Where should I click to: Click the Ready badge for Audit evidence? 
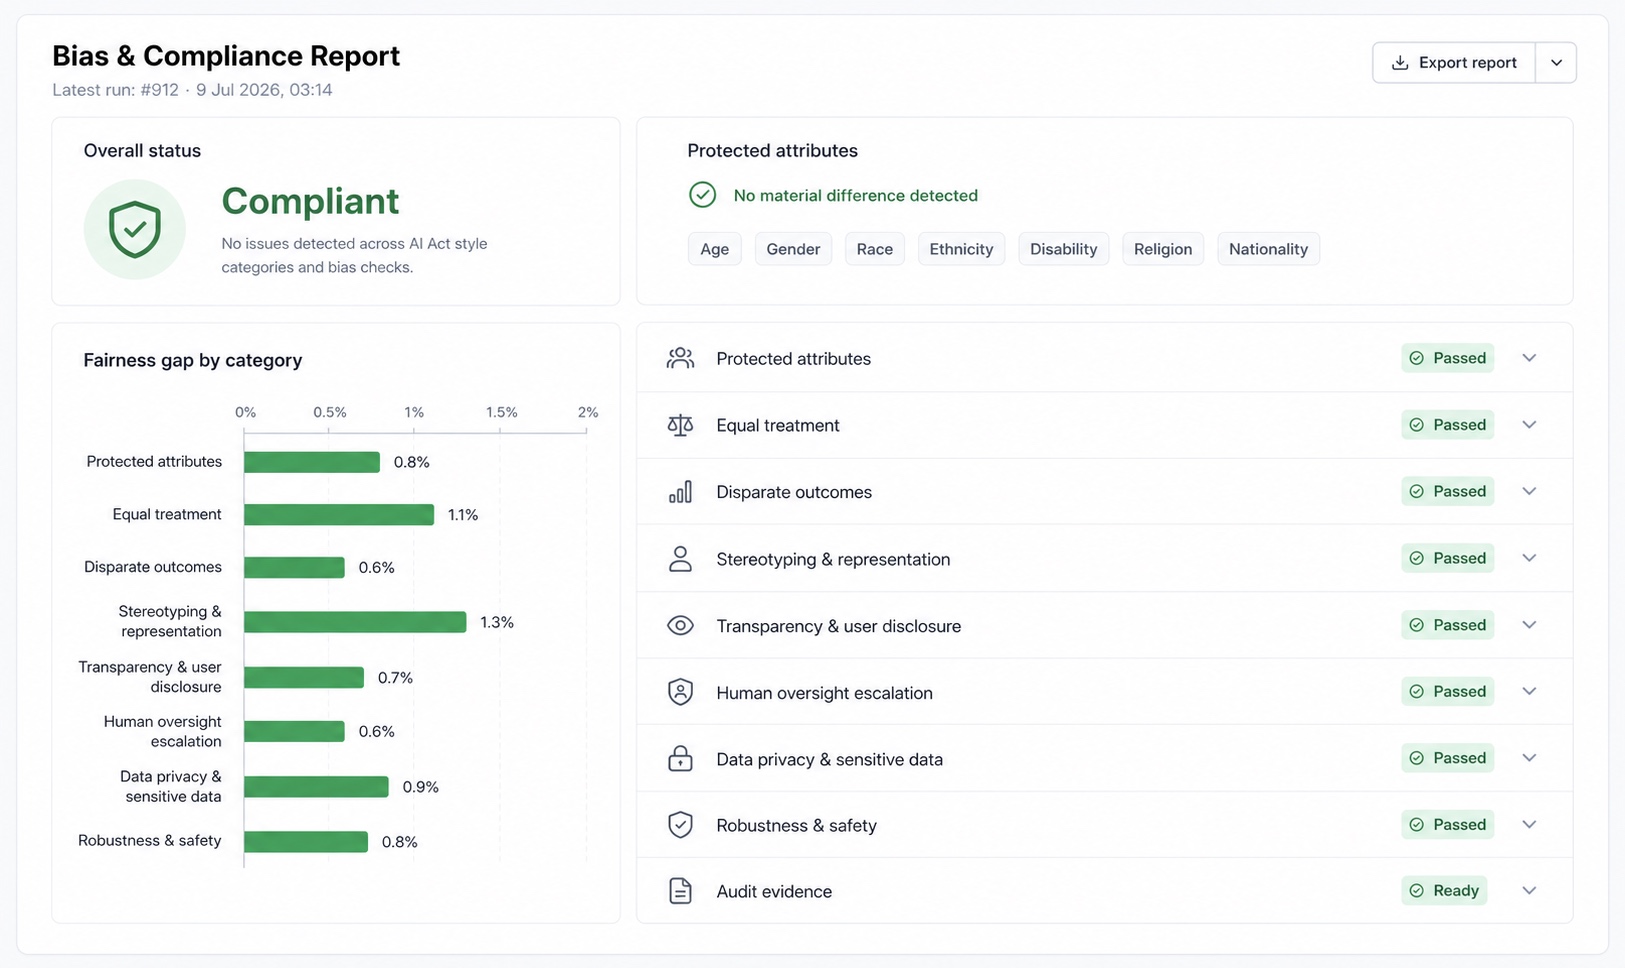1444,890
